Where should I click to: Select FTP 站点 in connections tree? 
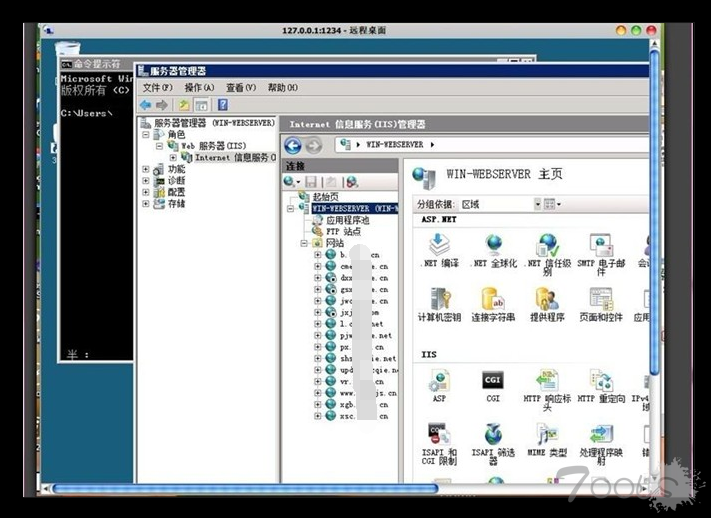click(343, 231)
